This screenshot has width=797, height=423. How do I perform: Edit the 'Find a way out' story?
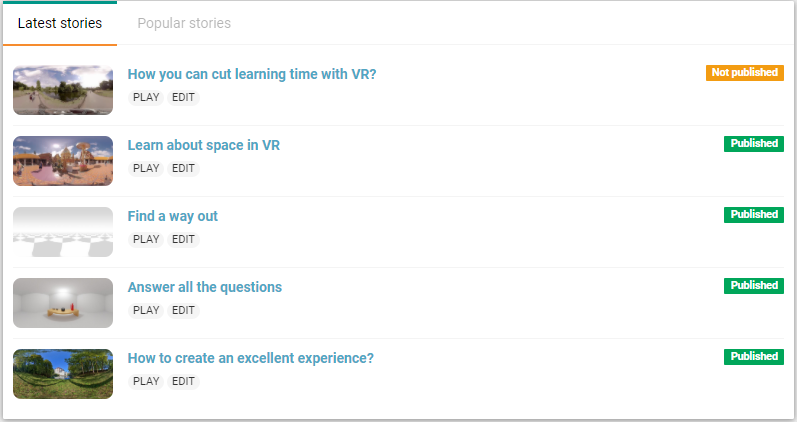(x=183, y=239)
